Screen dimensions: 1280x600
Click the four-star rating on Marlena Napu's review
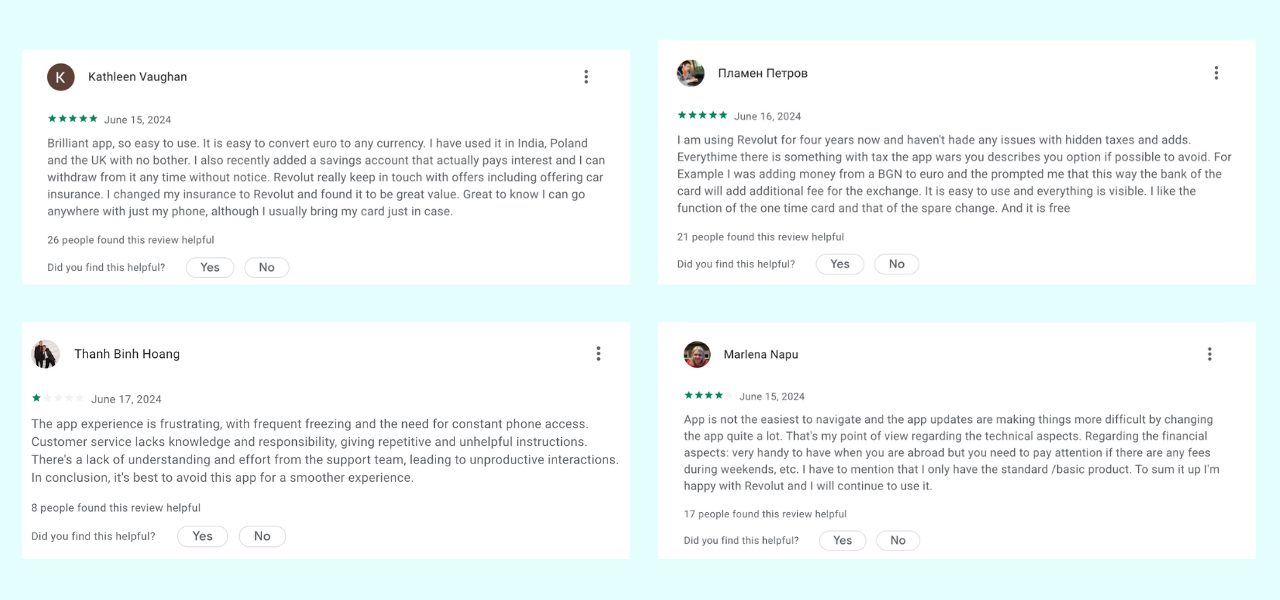709,396
